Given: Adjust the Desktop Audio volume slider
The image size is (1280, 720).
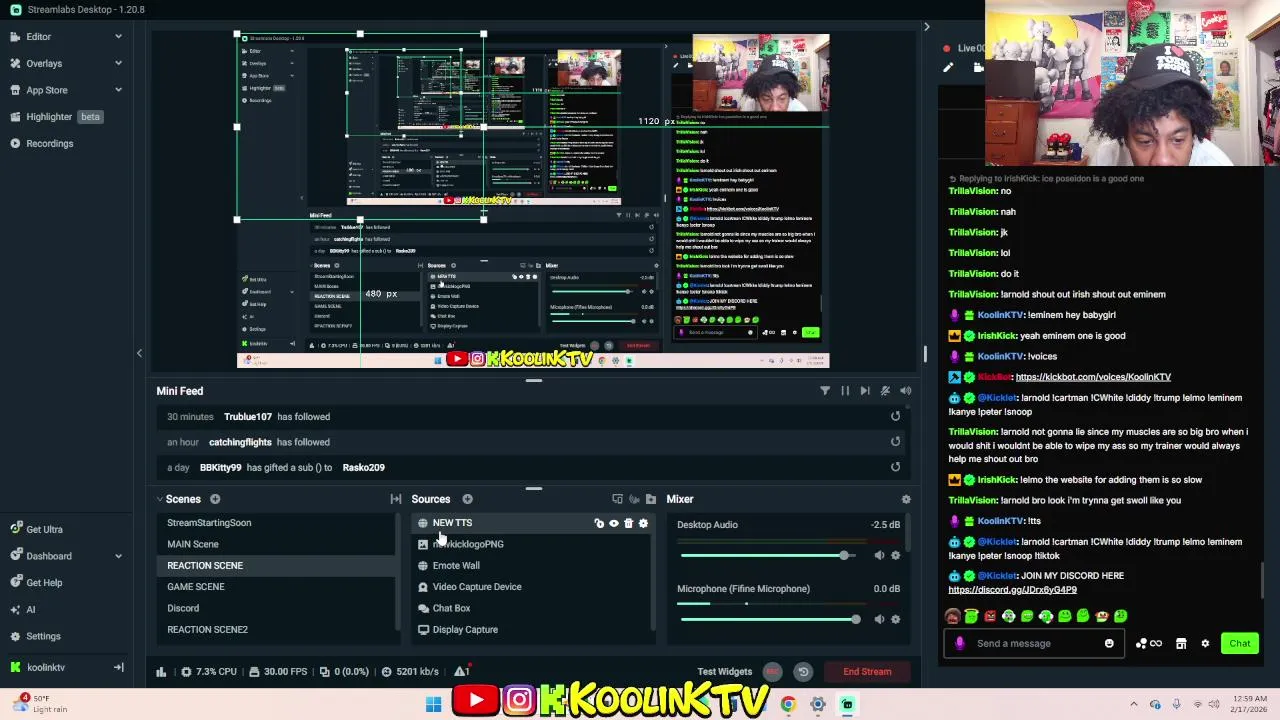Looking at the screenshot, I should (845, 555).
